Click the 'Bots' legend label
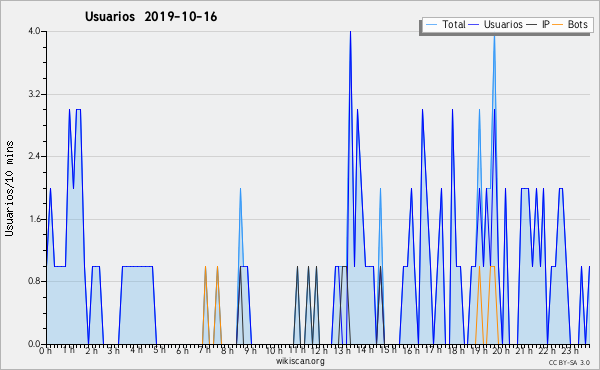This screenshot has height=370, width=600. (x=577, y=24)
